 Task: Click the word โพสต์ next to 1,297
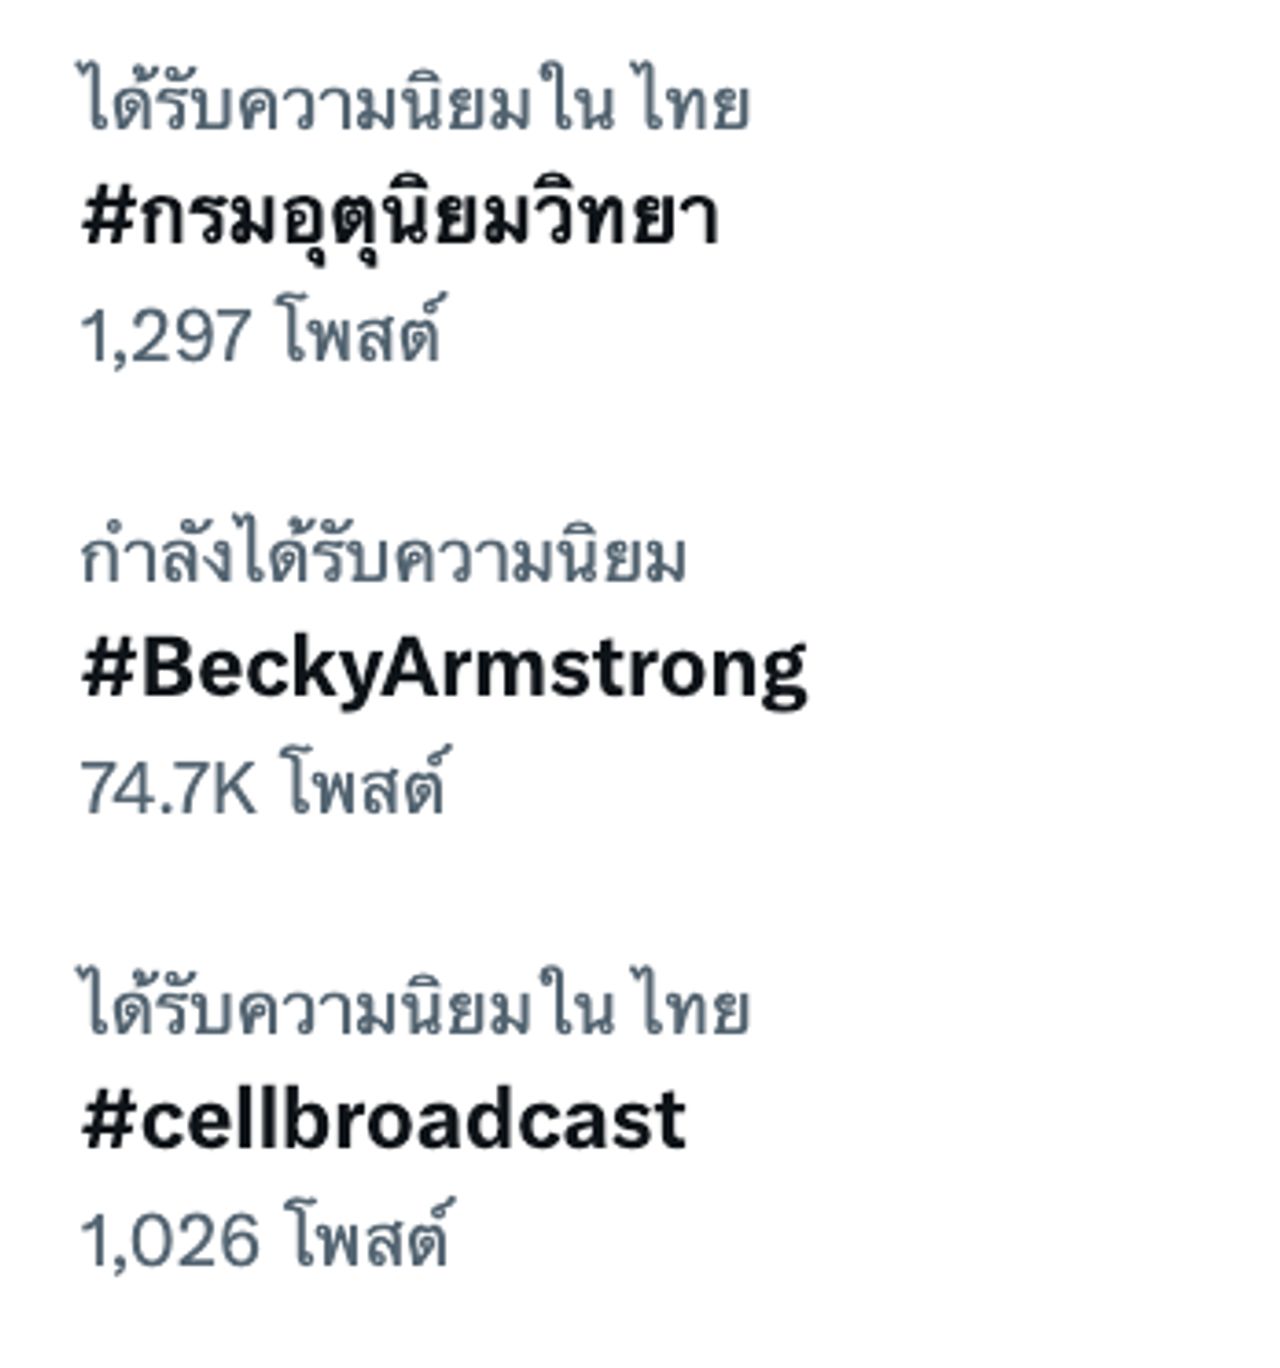pos(360,332)
